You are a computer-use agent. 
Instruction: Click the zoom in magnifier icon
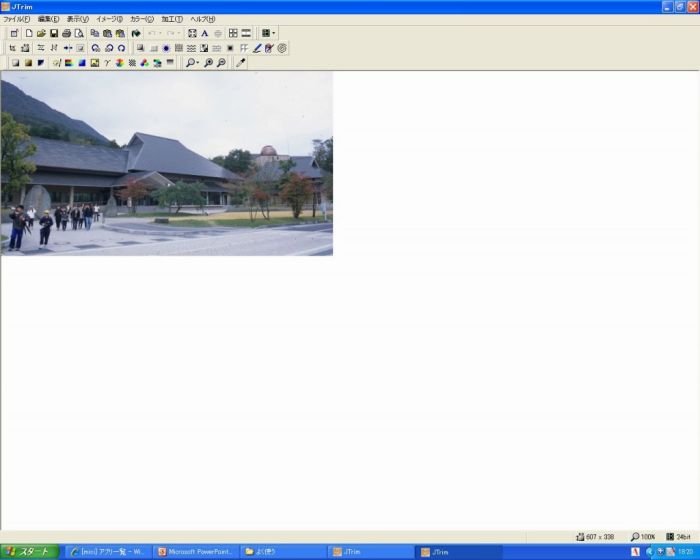click(208, 62)
